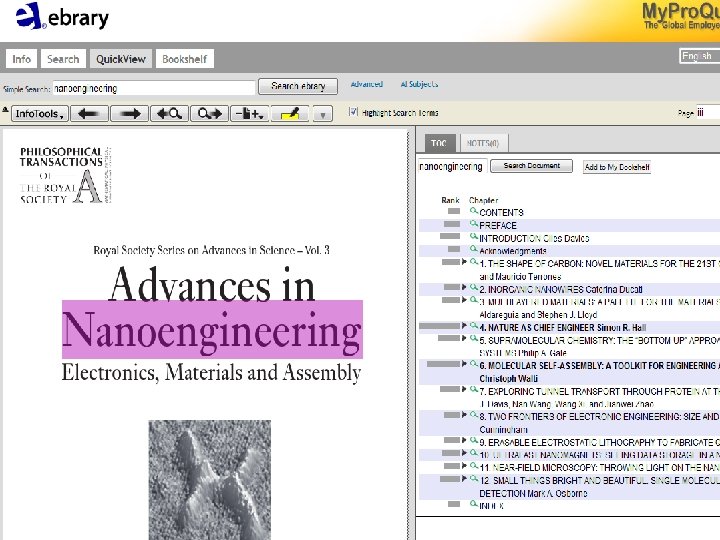Open CONTENTS chapter entry
The width and height of the screenshot is (720, 540).
tap(501, 213)
